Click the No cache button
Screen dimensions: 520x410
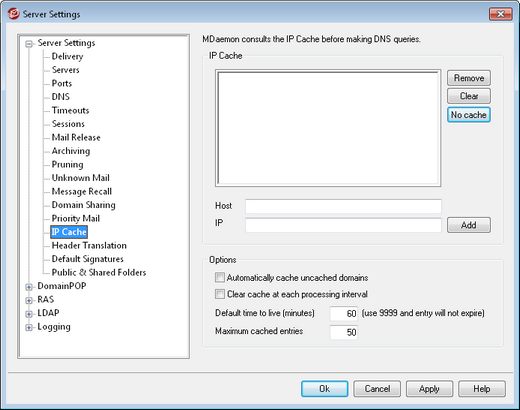coord(469,115)
